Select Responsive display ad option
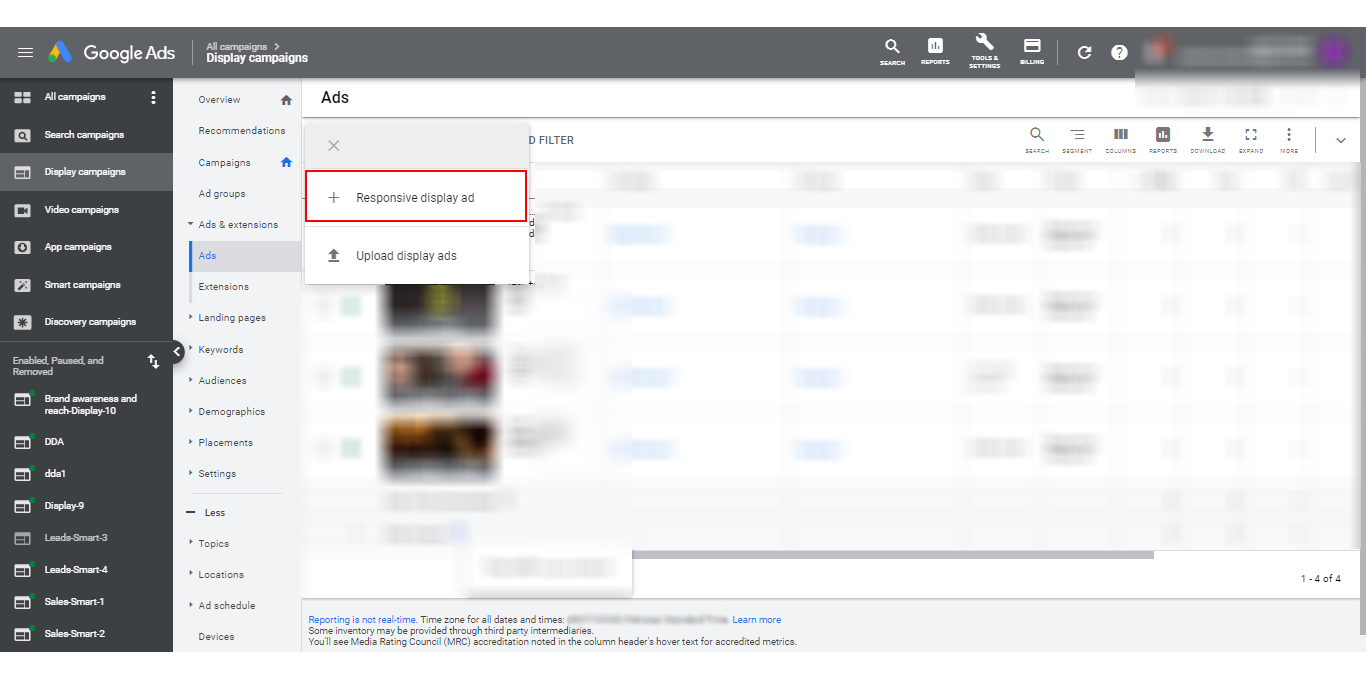The height and width of the screenshot is (679, 1366). point(416,197)
